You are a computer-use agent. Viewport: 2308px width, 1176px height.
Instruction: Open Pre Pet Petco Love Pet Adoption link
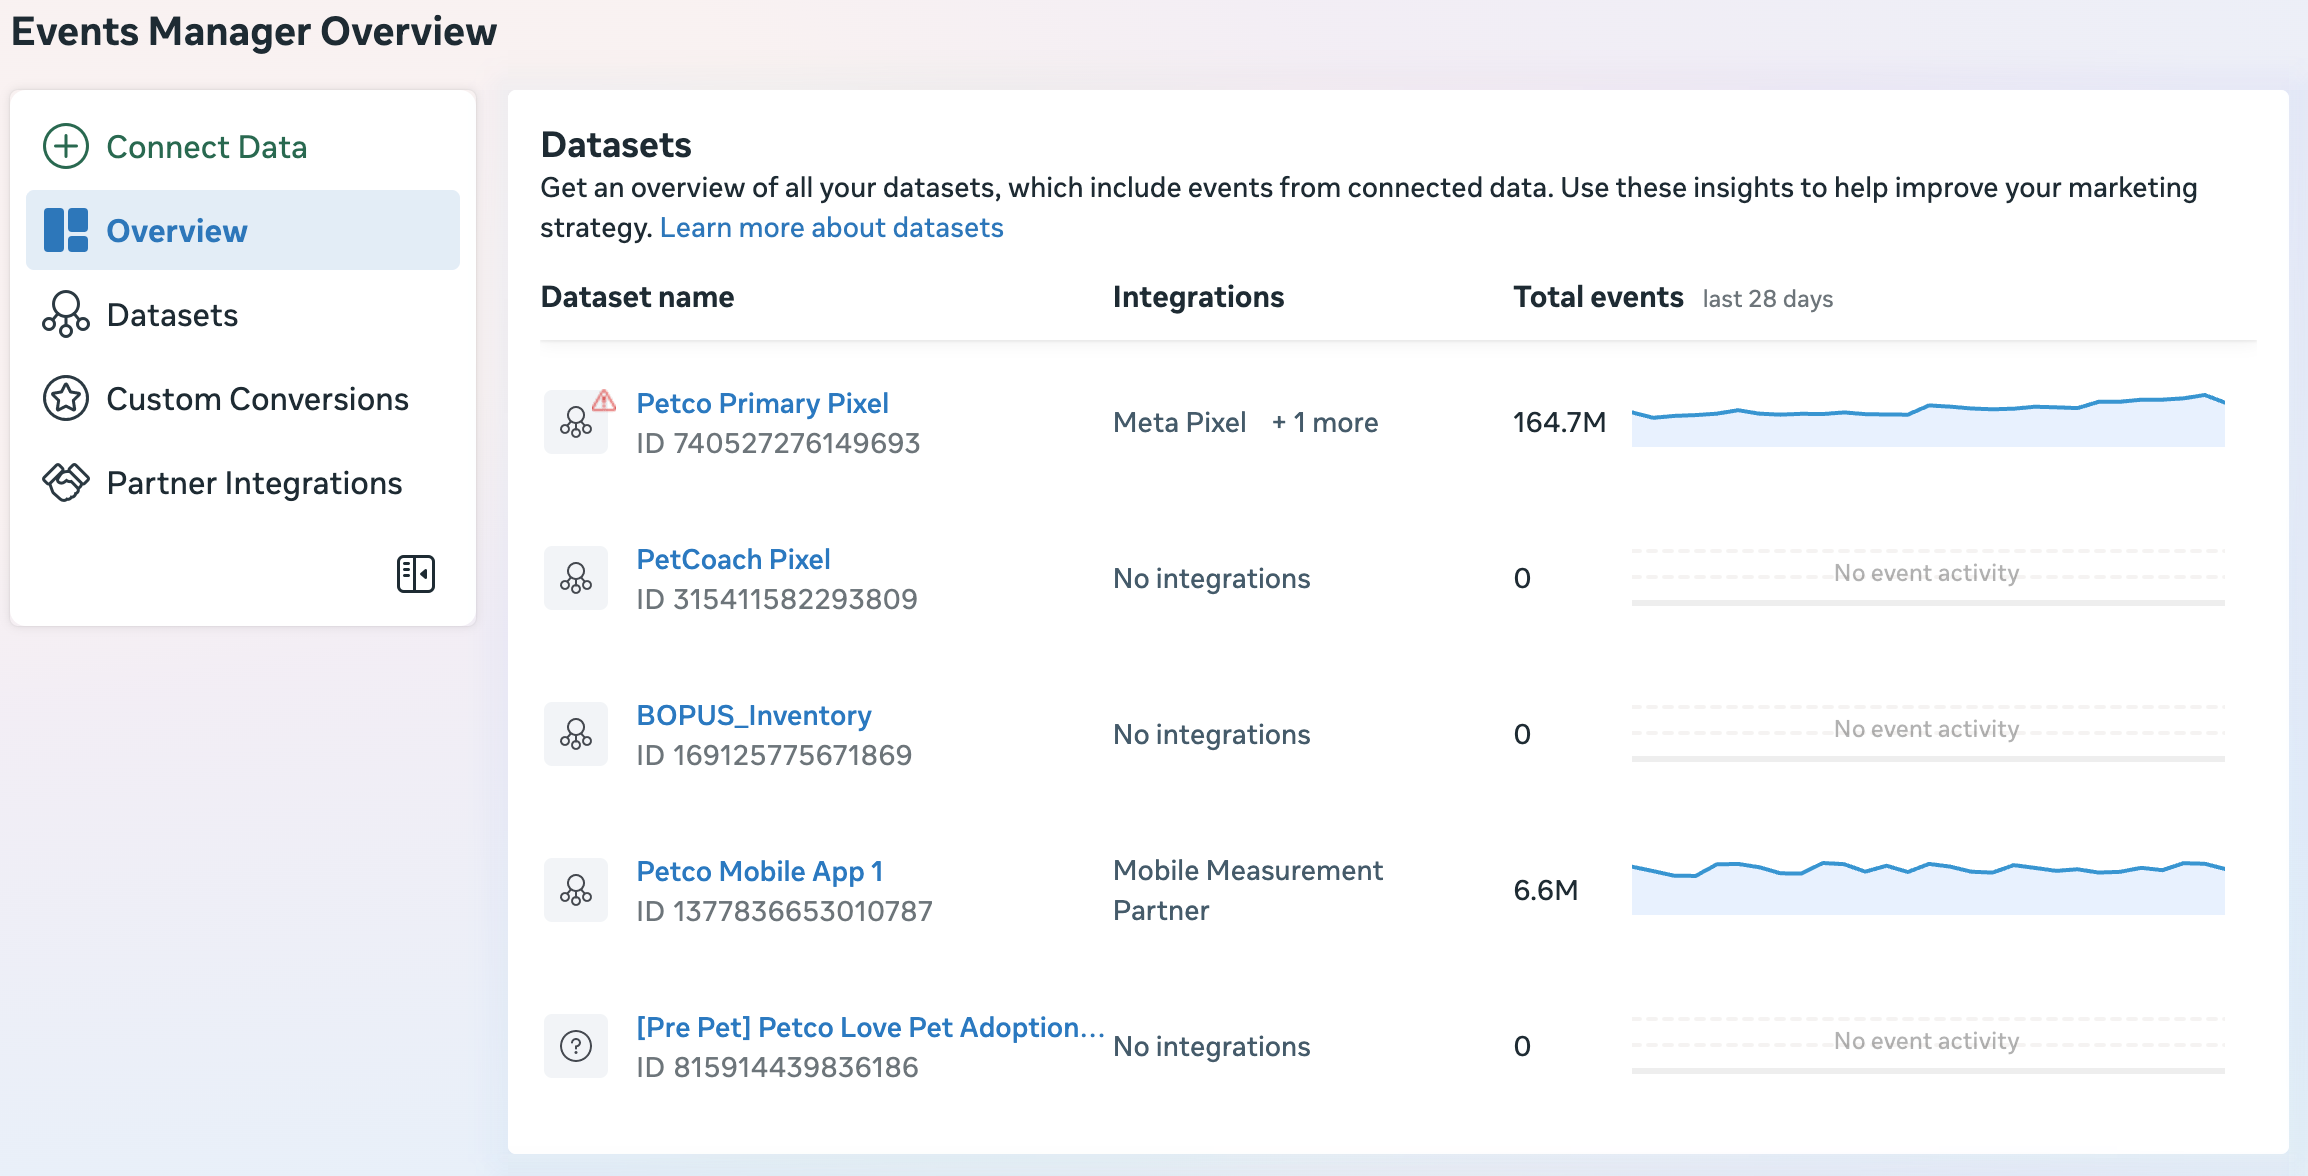point(870,1027)
